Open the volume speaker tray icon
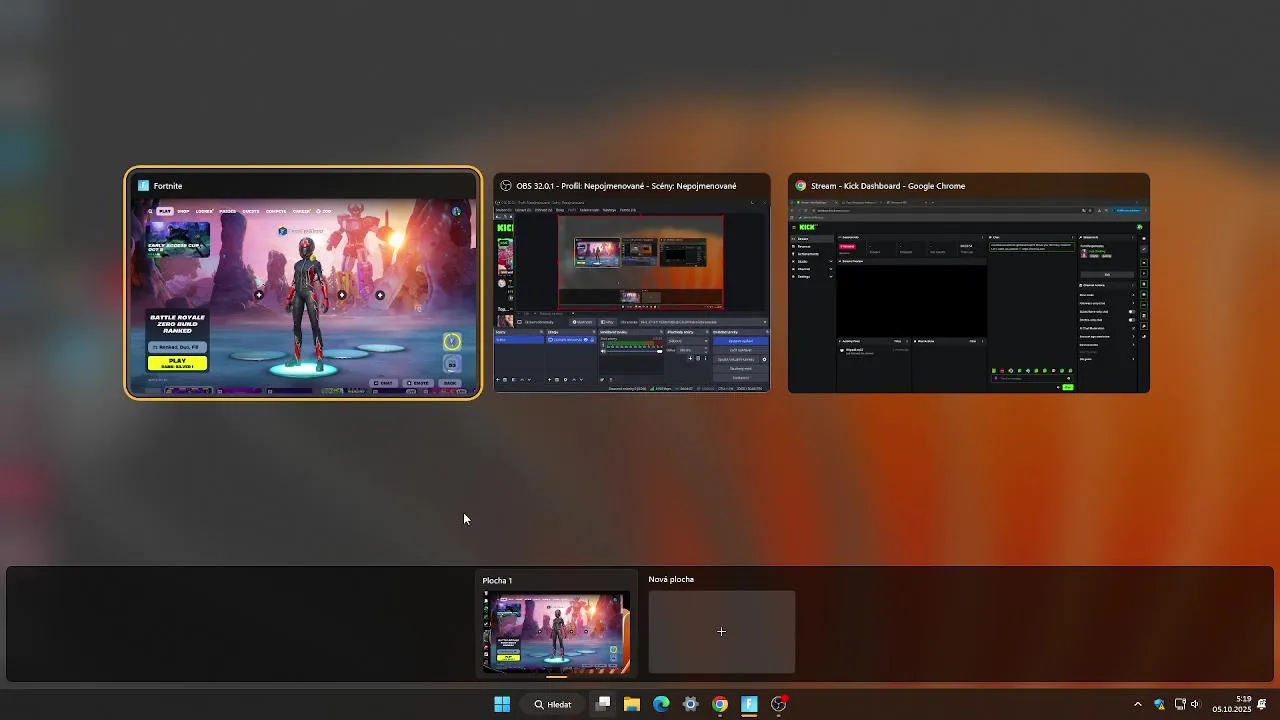Viewport: 1280px width, 720px height. click(1195, 704)
